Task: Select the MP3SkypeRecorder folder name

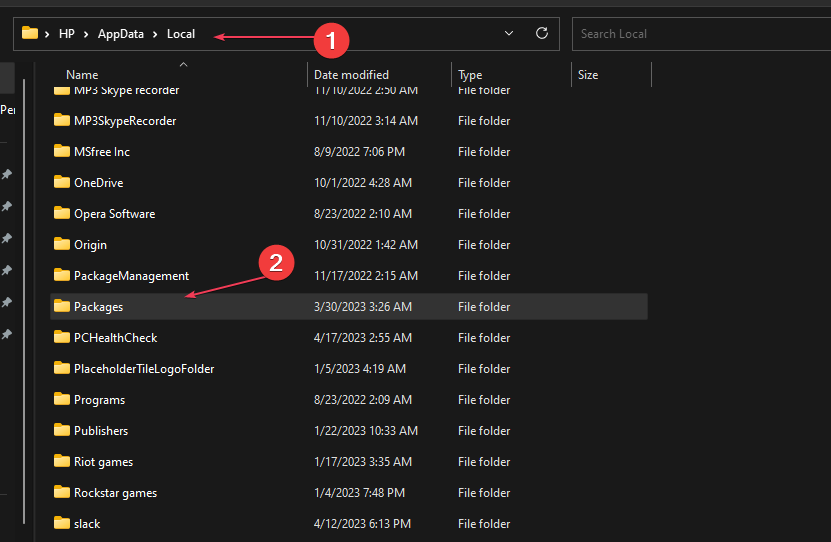Action: point(125,121)
